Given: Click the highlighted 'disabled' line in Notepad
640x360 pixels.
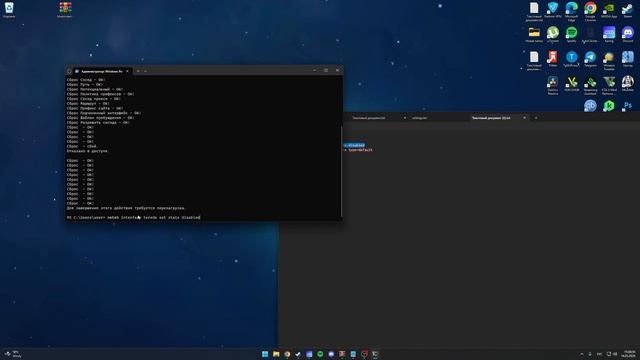Looking at the screenshot, I should click(x=354, y=145).
